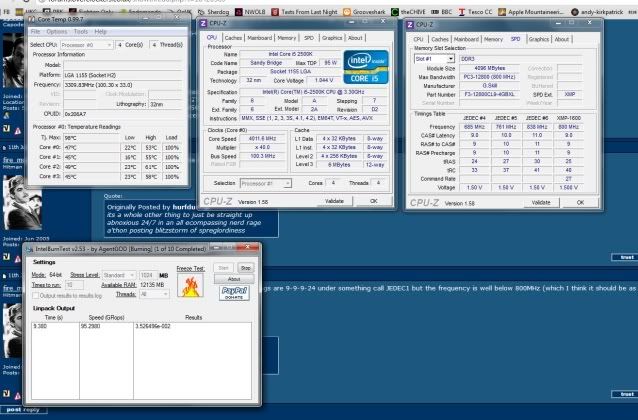Screen dimensions: 638x420
Task: Click the Intel Core i5 logo in CPU-Z
Action: (x=366, y=67)
